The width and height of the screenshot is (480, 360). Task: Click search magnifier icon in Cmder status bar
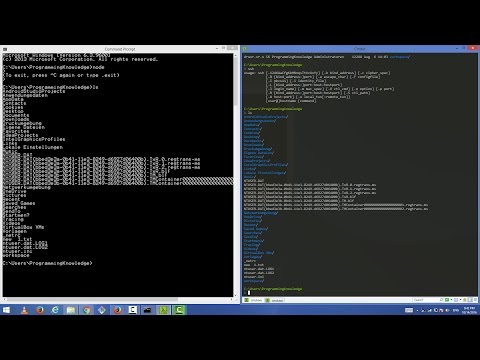pos(441,300)
